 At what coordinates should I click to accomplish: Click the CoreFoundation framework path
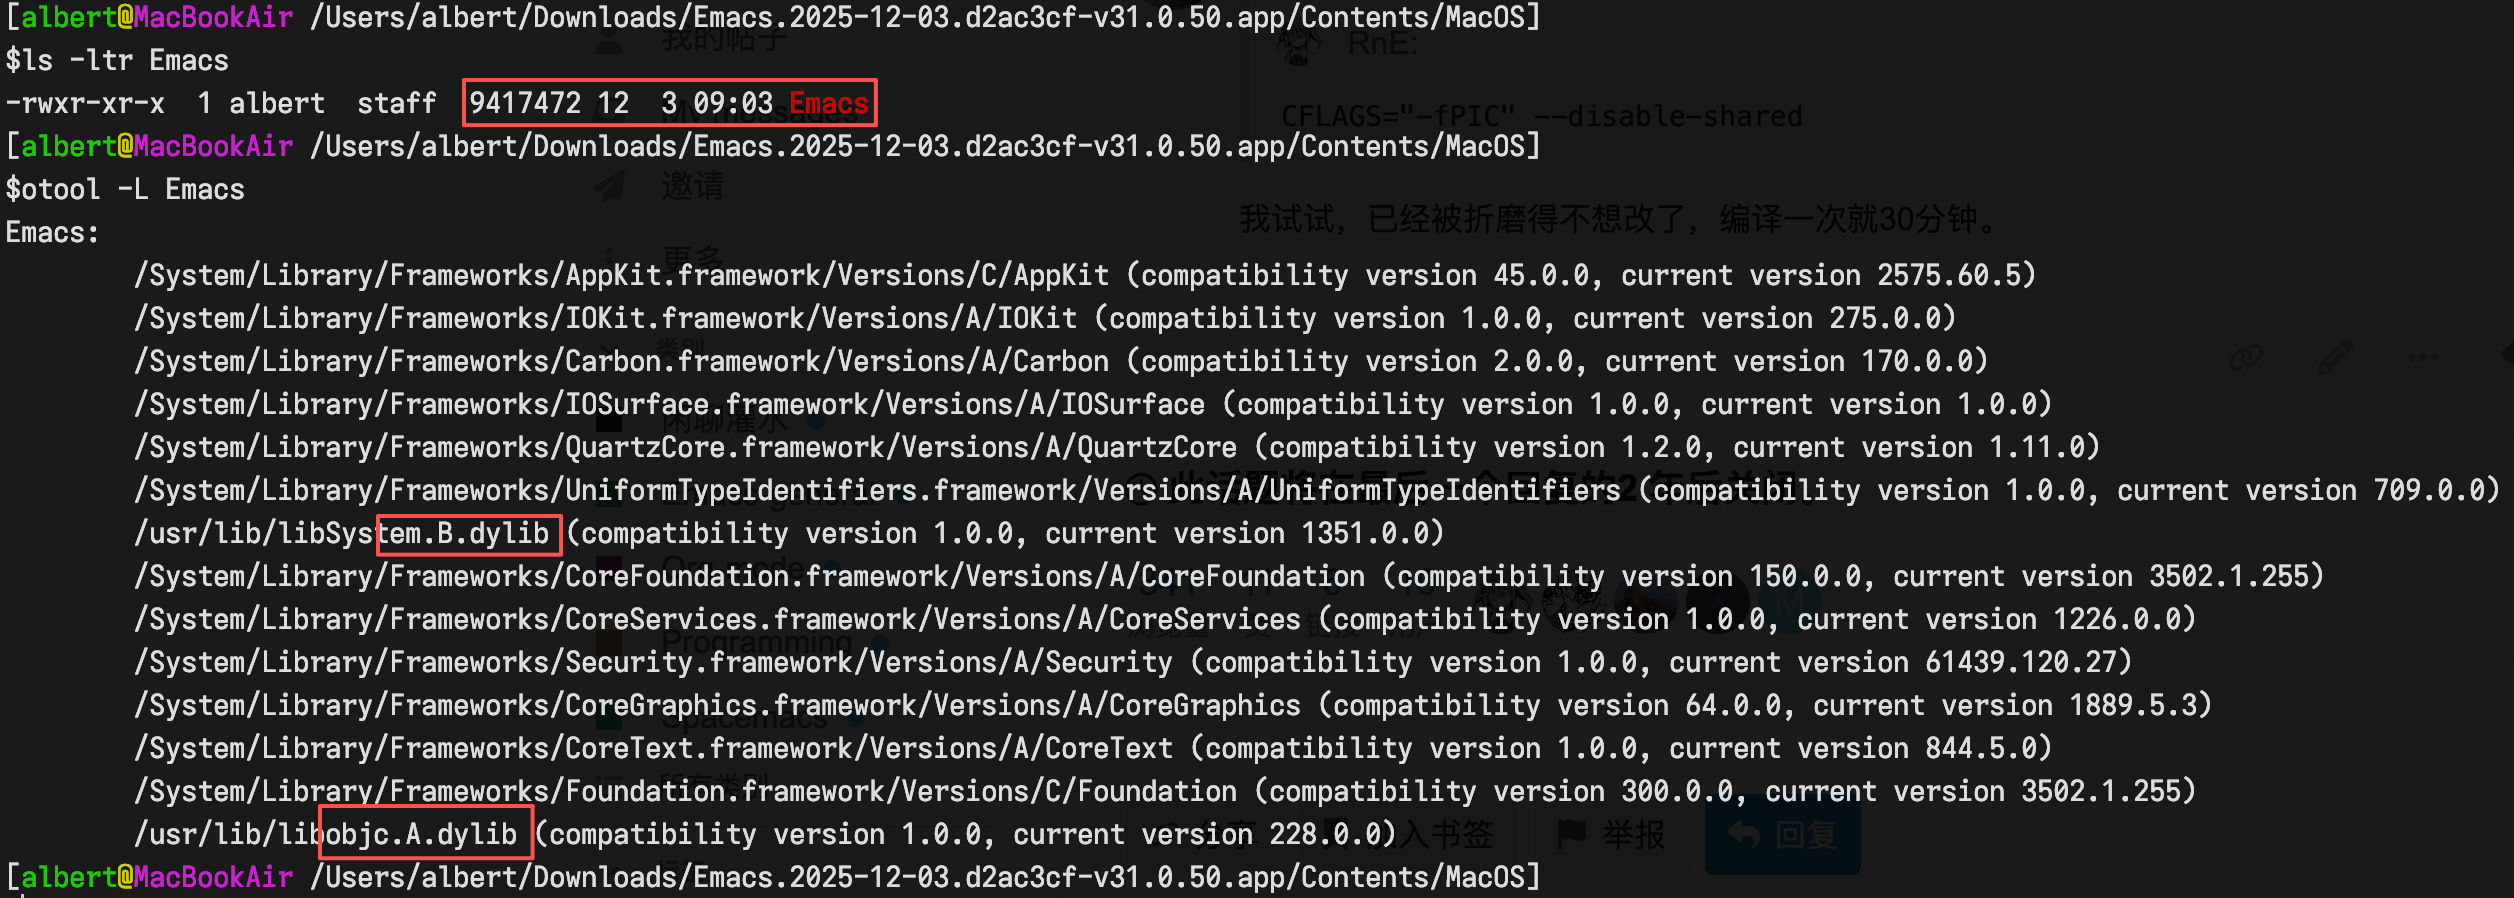[x=749, y=576]
